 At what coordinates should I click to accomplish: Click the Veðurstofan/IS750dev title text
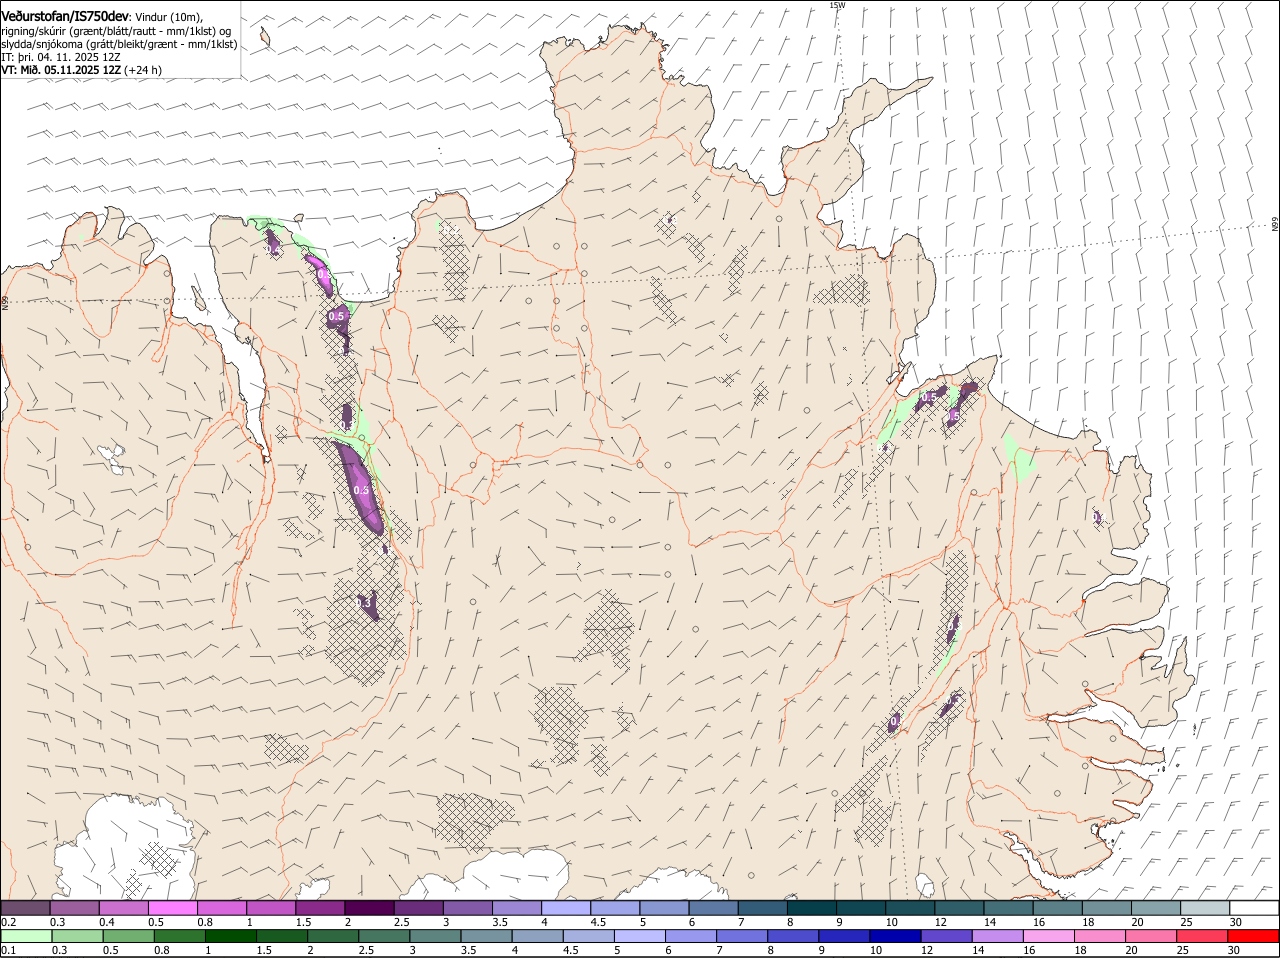(x=65, y=16)
